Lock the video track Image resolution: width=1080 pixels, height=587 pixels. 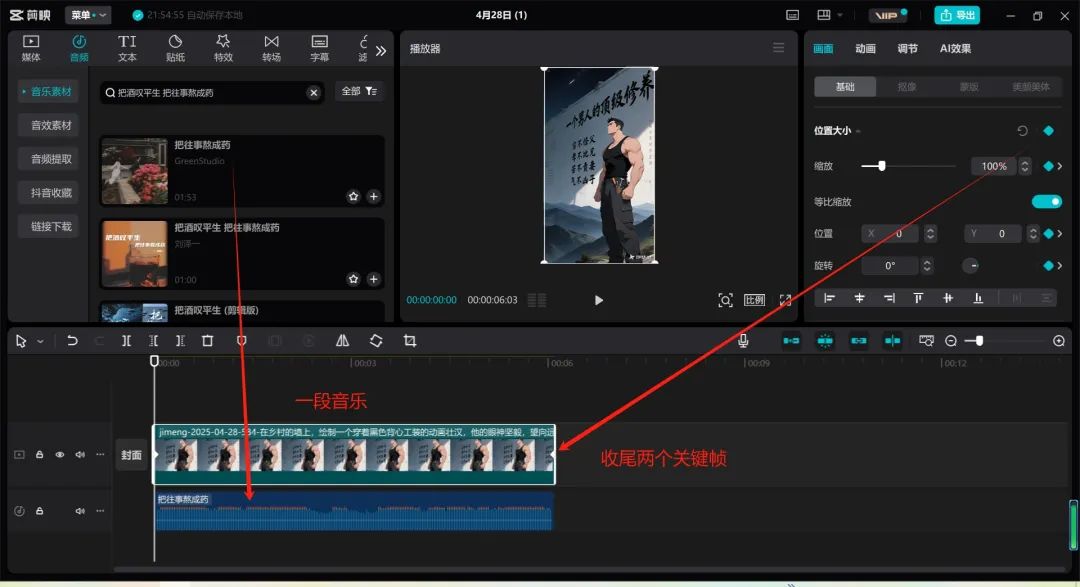coord(39,455)
